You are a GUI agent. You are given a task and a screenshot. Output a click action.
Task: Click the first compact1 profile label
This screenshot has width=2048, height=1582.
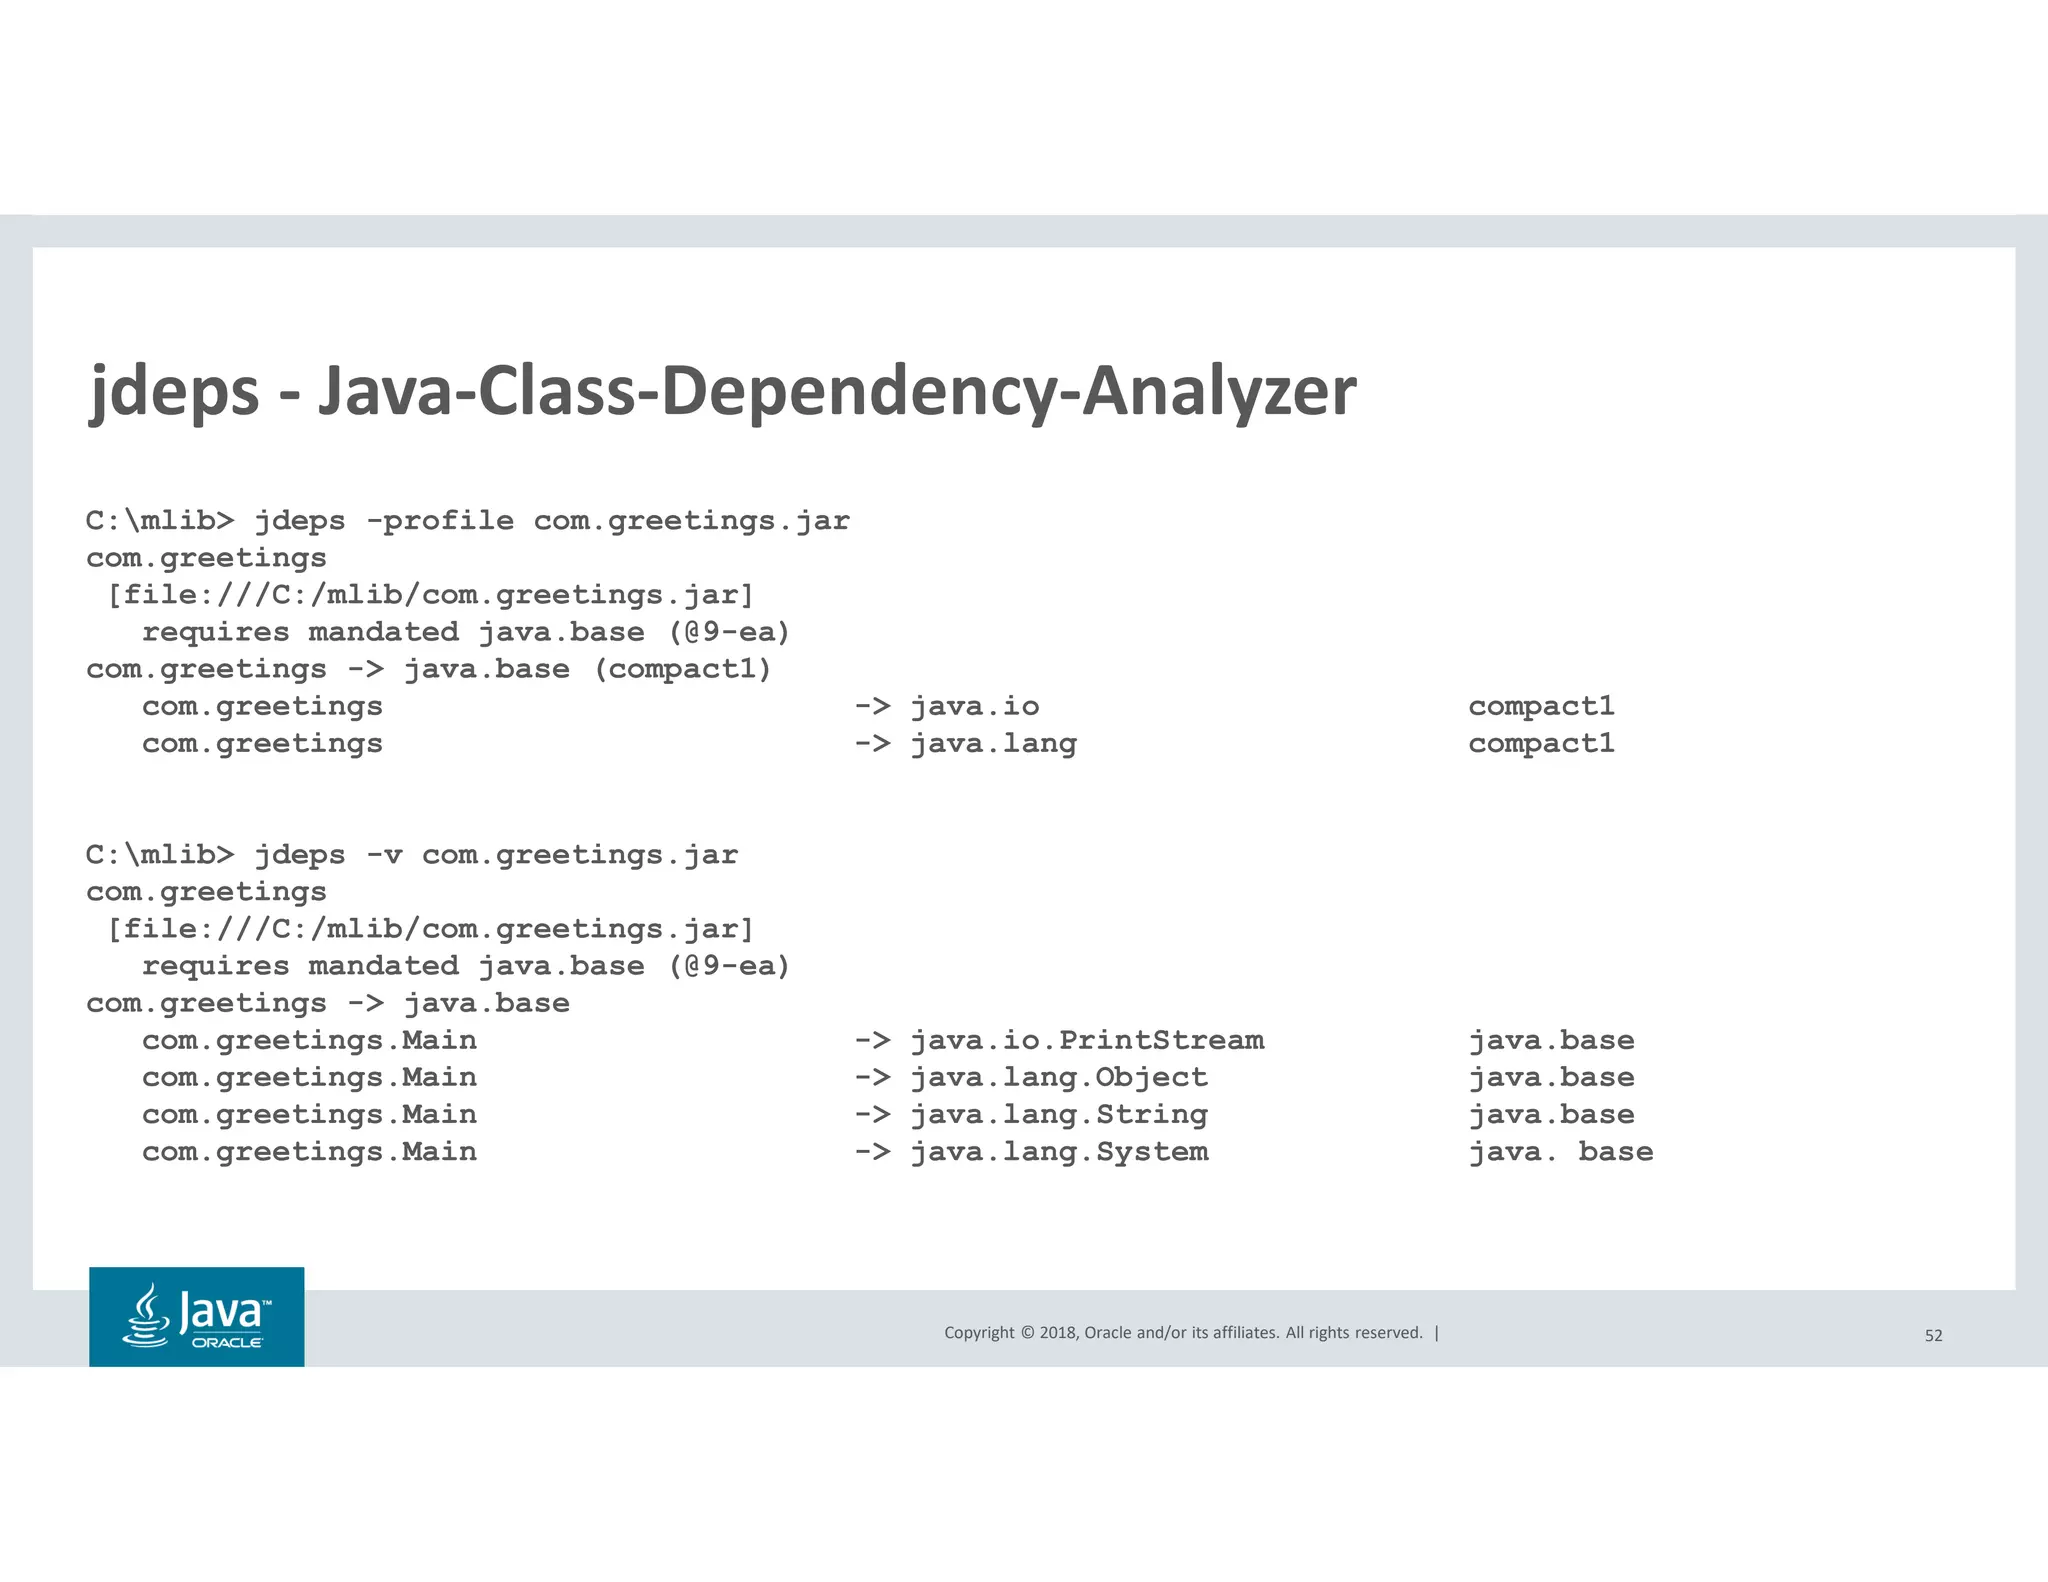click(1541, 706)
